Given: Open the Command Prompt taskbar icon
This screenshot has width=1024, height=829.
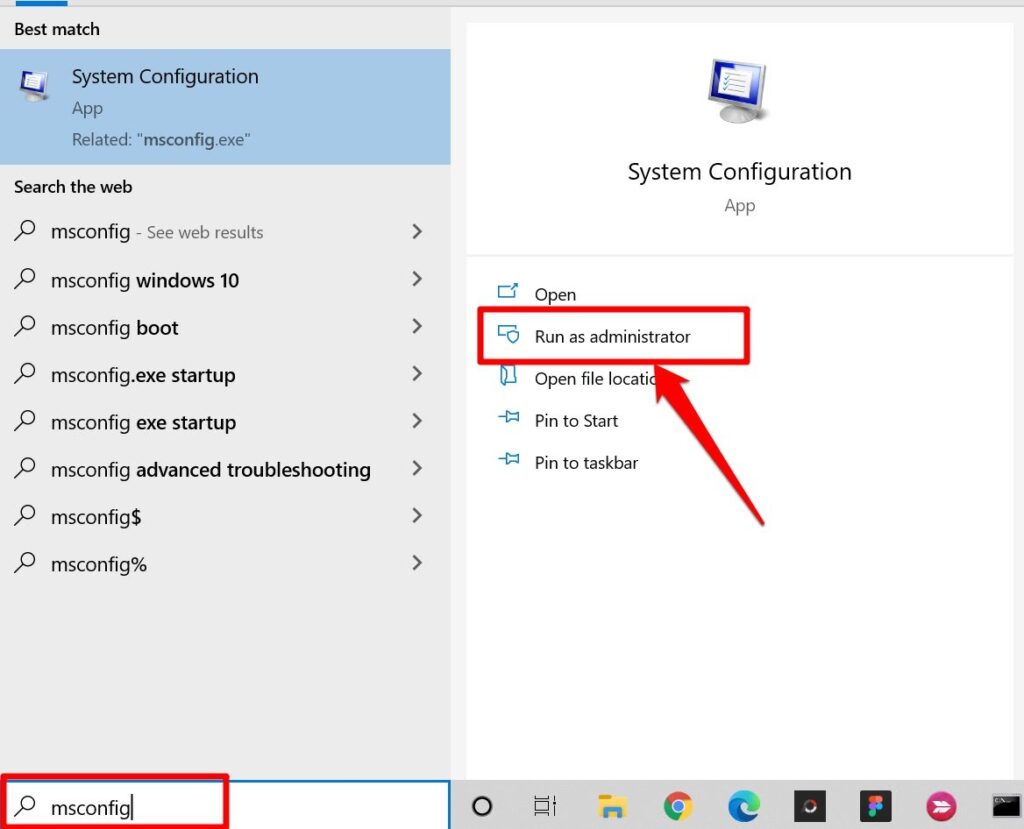Looking at the screenshot, I should 1006,806.
